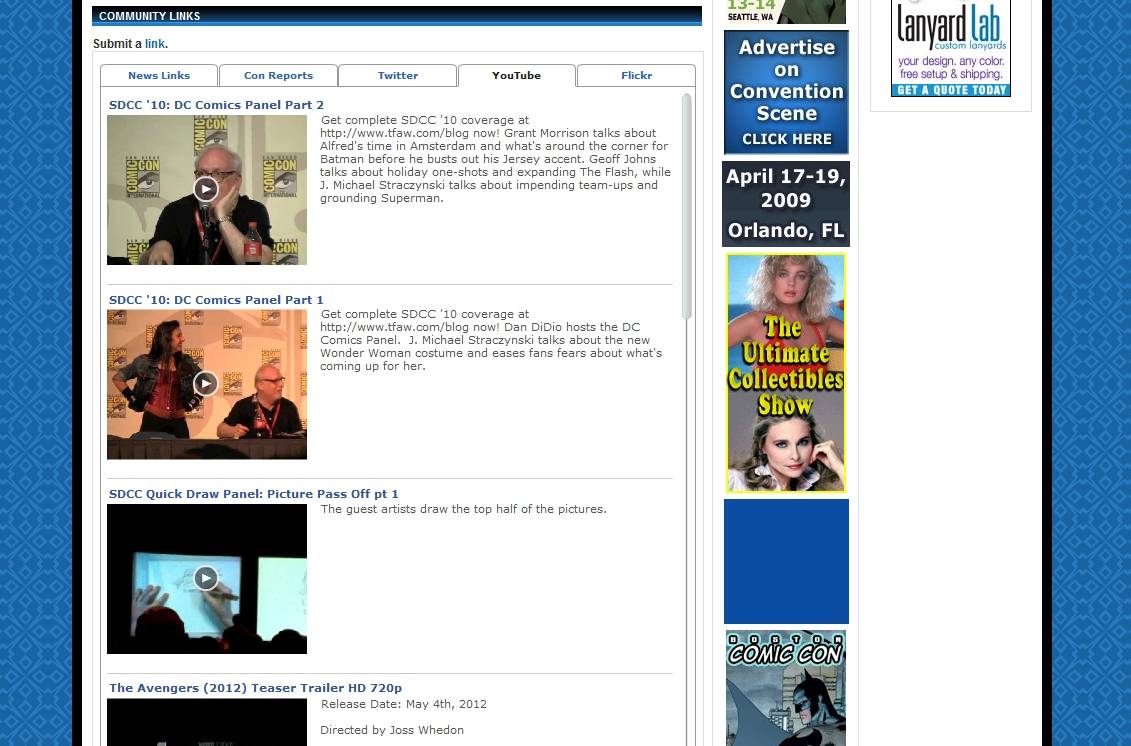Click the Orlando, FL April 17-19 banner
Viewport: 1131px width, 746px height.
[x=786, y=204]
